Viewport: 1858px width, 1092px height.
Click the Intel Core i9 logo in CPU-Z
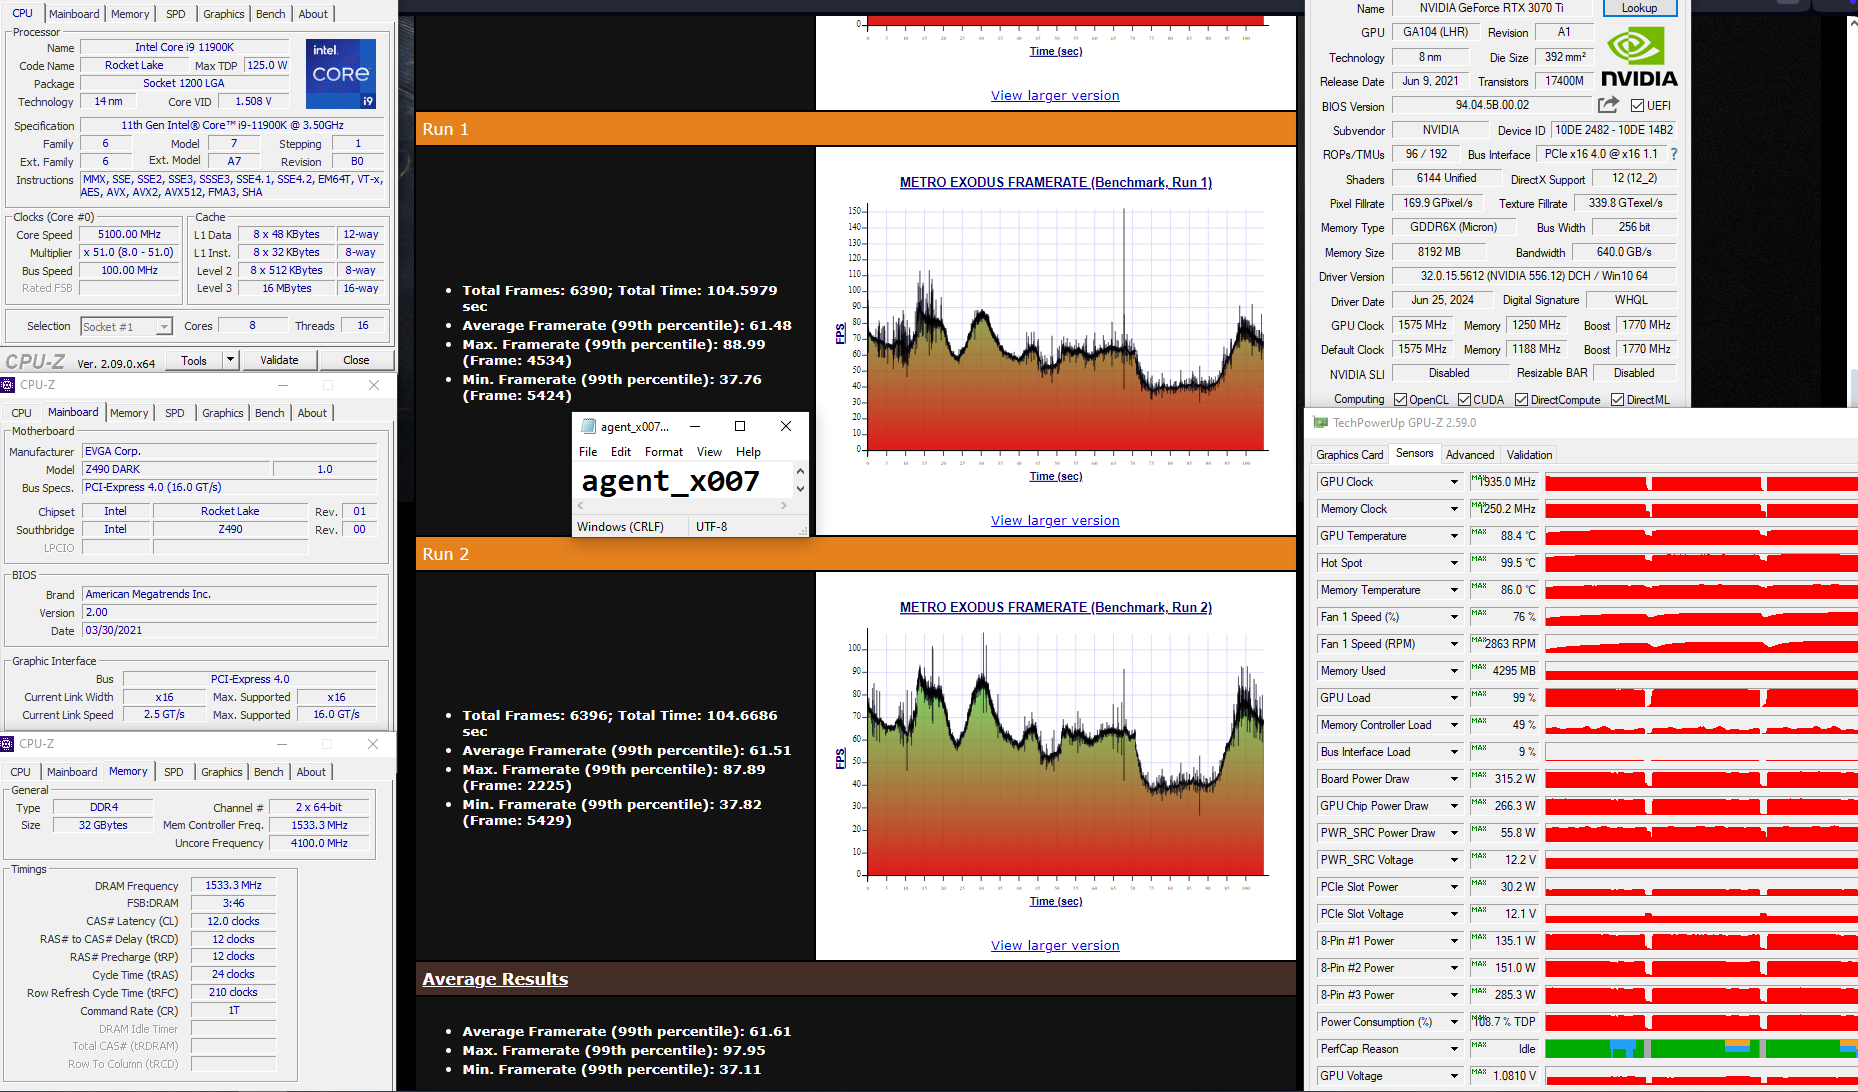[x=341, y=74]
